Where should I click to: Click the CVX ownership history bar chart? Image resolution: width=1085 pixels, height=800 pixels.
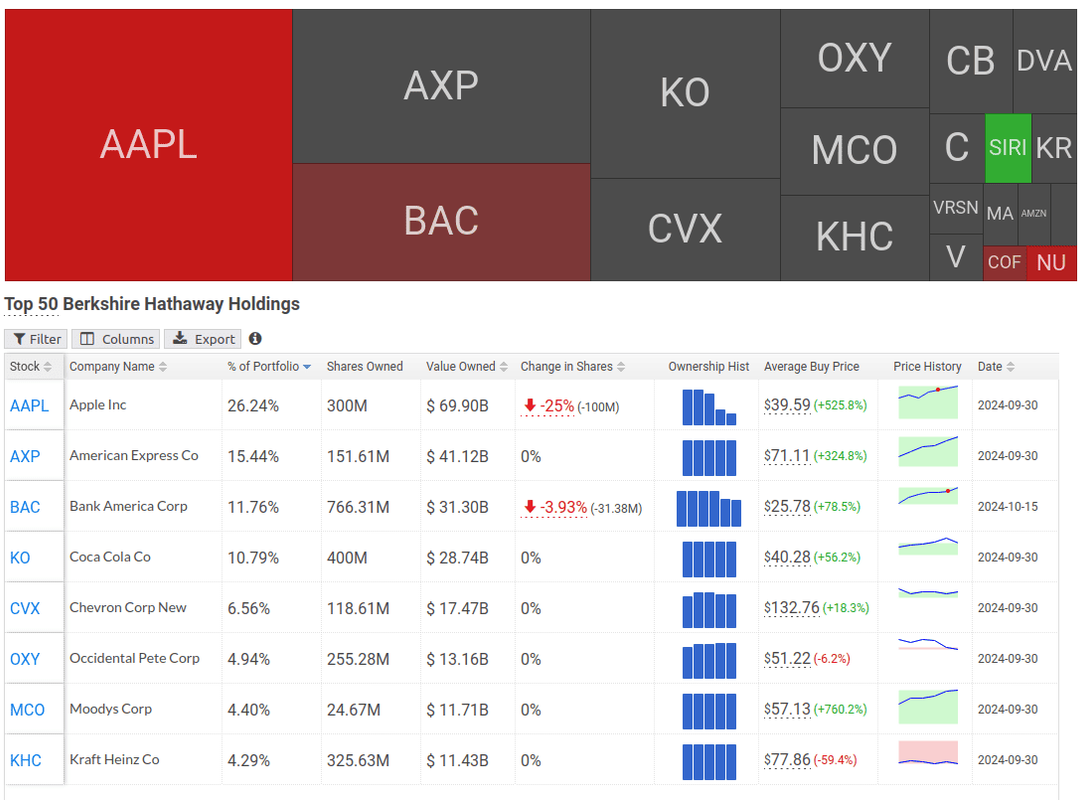(x=709, y=610)
